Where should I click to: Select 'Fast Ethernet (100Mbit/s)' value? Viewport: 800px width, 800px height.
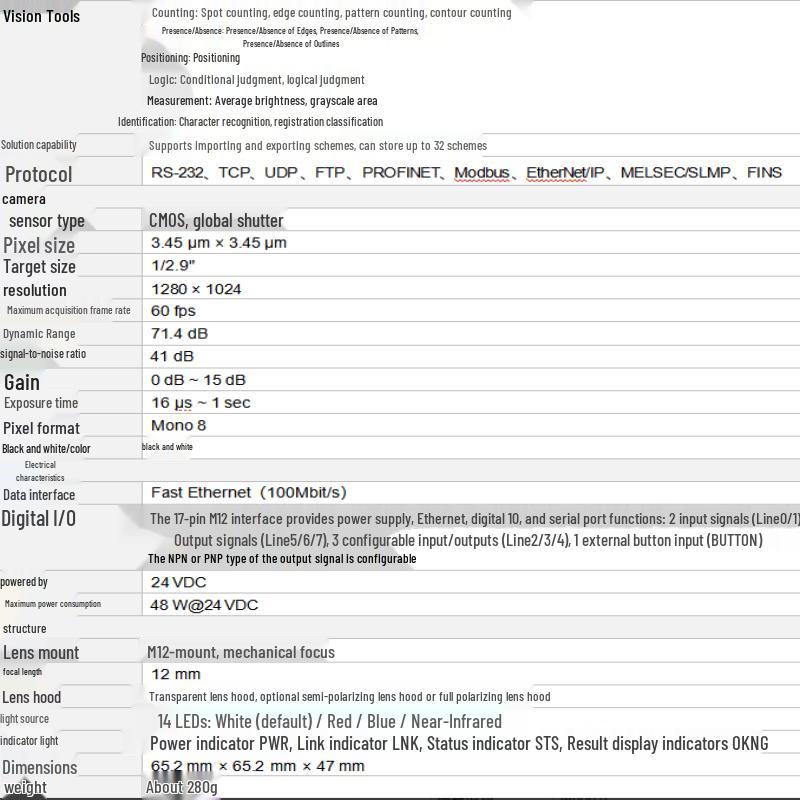click(249, 492)
